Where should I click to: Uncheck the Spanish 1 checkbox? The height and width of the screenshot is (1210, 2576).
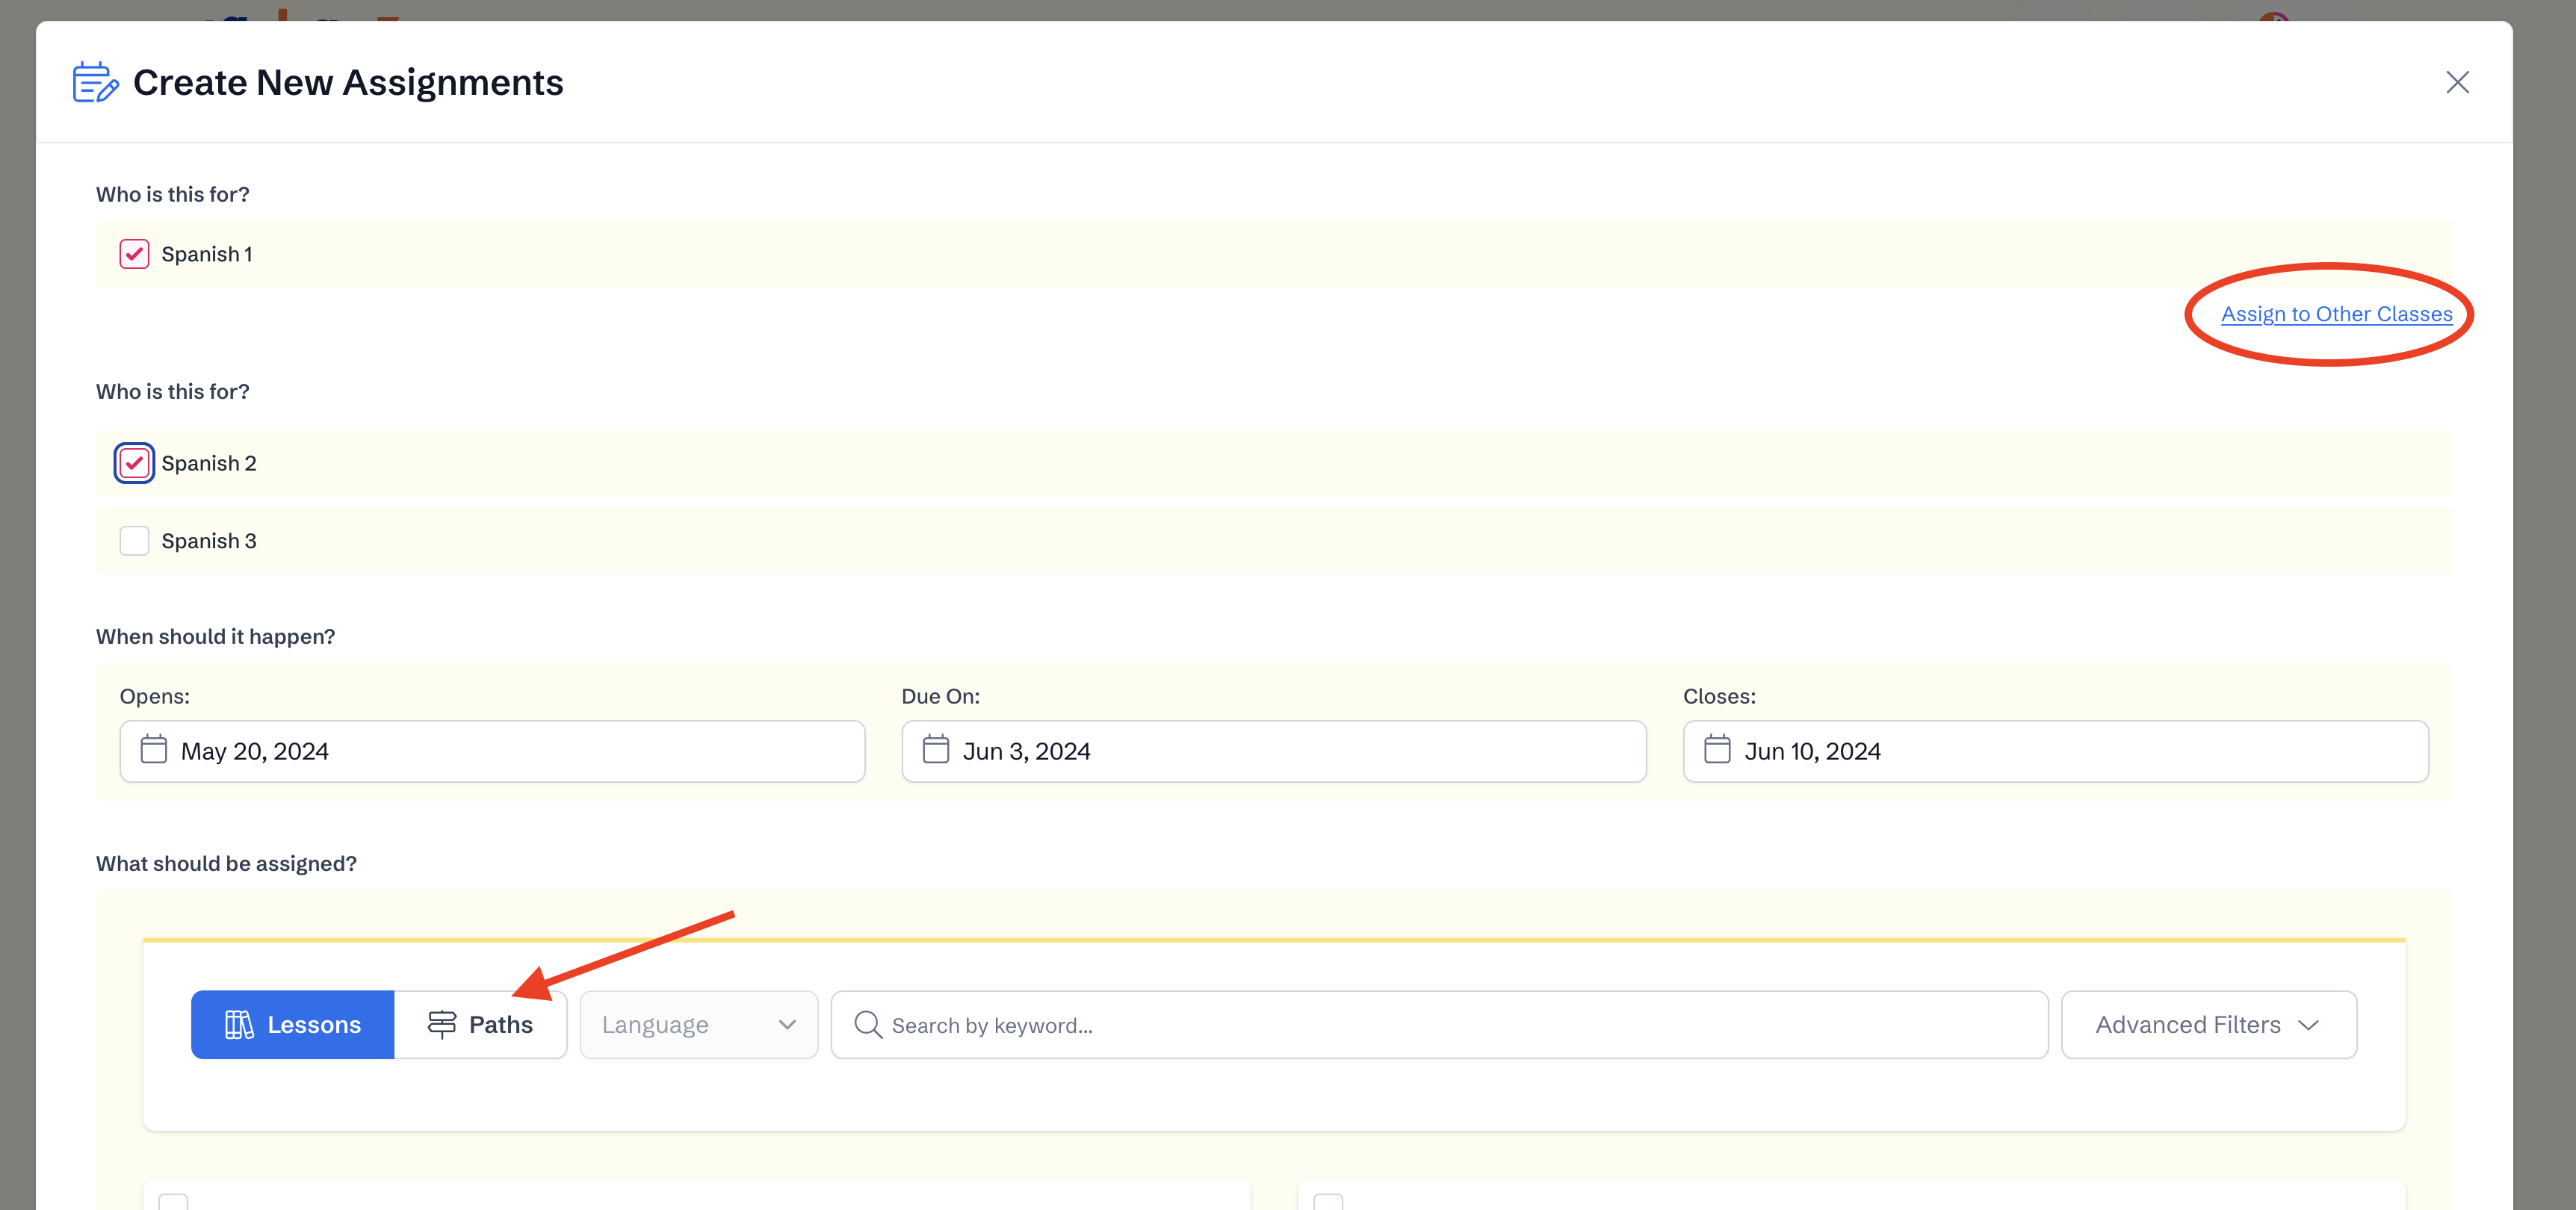tap(134, 254)
